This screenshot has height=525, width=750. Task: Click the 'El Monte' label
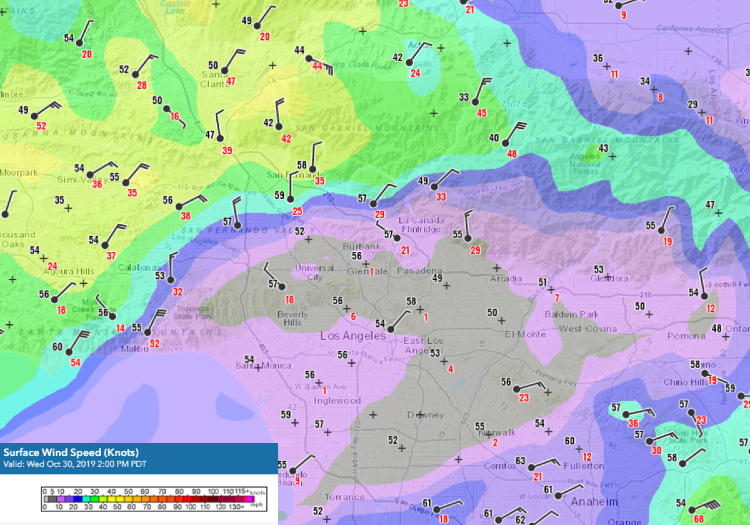[x=525, y=334]
